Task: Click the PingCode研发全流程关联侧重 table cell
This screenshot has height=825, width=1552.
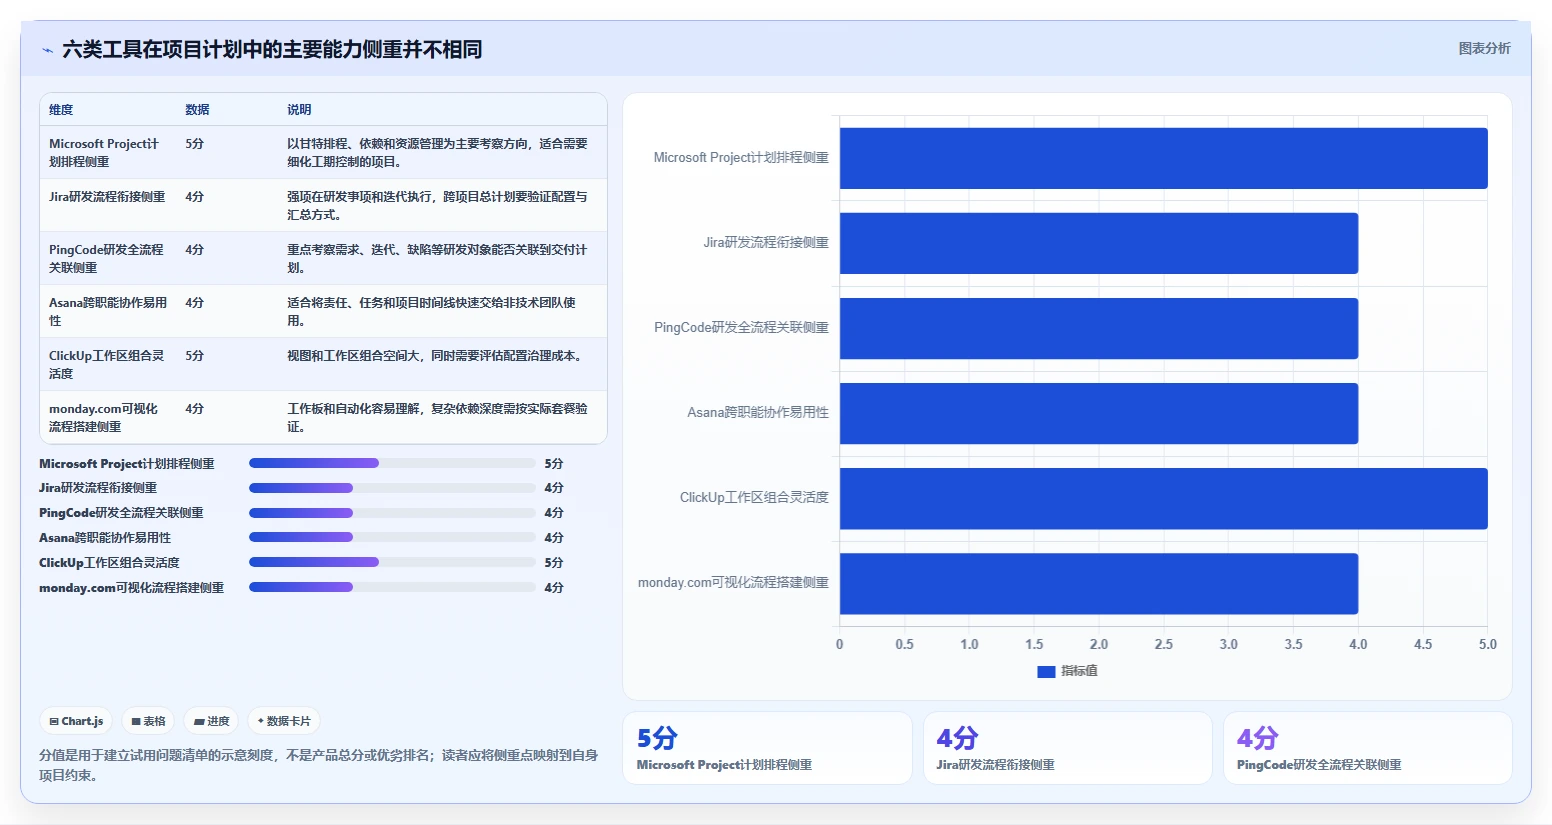Action: point(106,259)
